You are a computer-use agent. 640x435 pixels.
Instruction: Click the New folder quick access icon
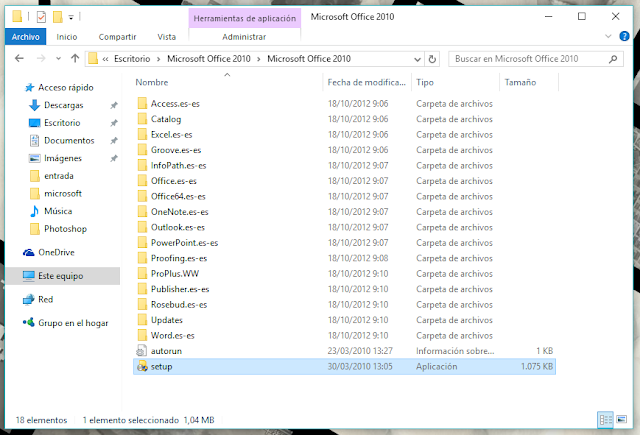click(58, 17)
